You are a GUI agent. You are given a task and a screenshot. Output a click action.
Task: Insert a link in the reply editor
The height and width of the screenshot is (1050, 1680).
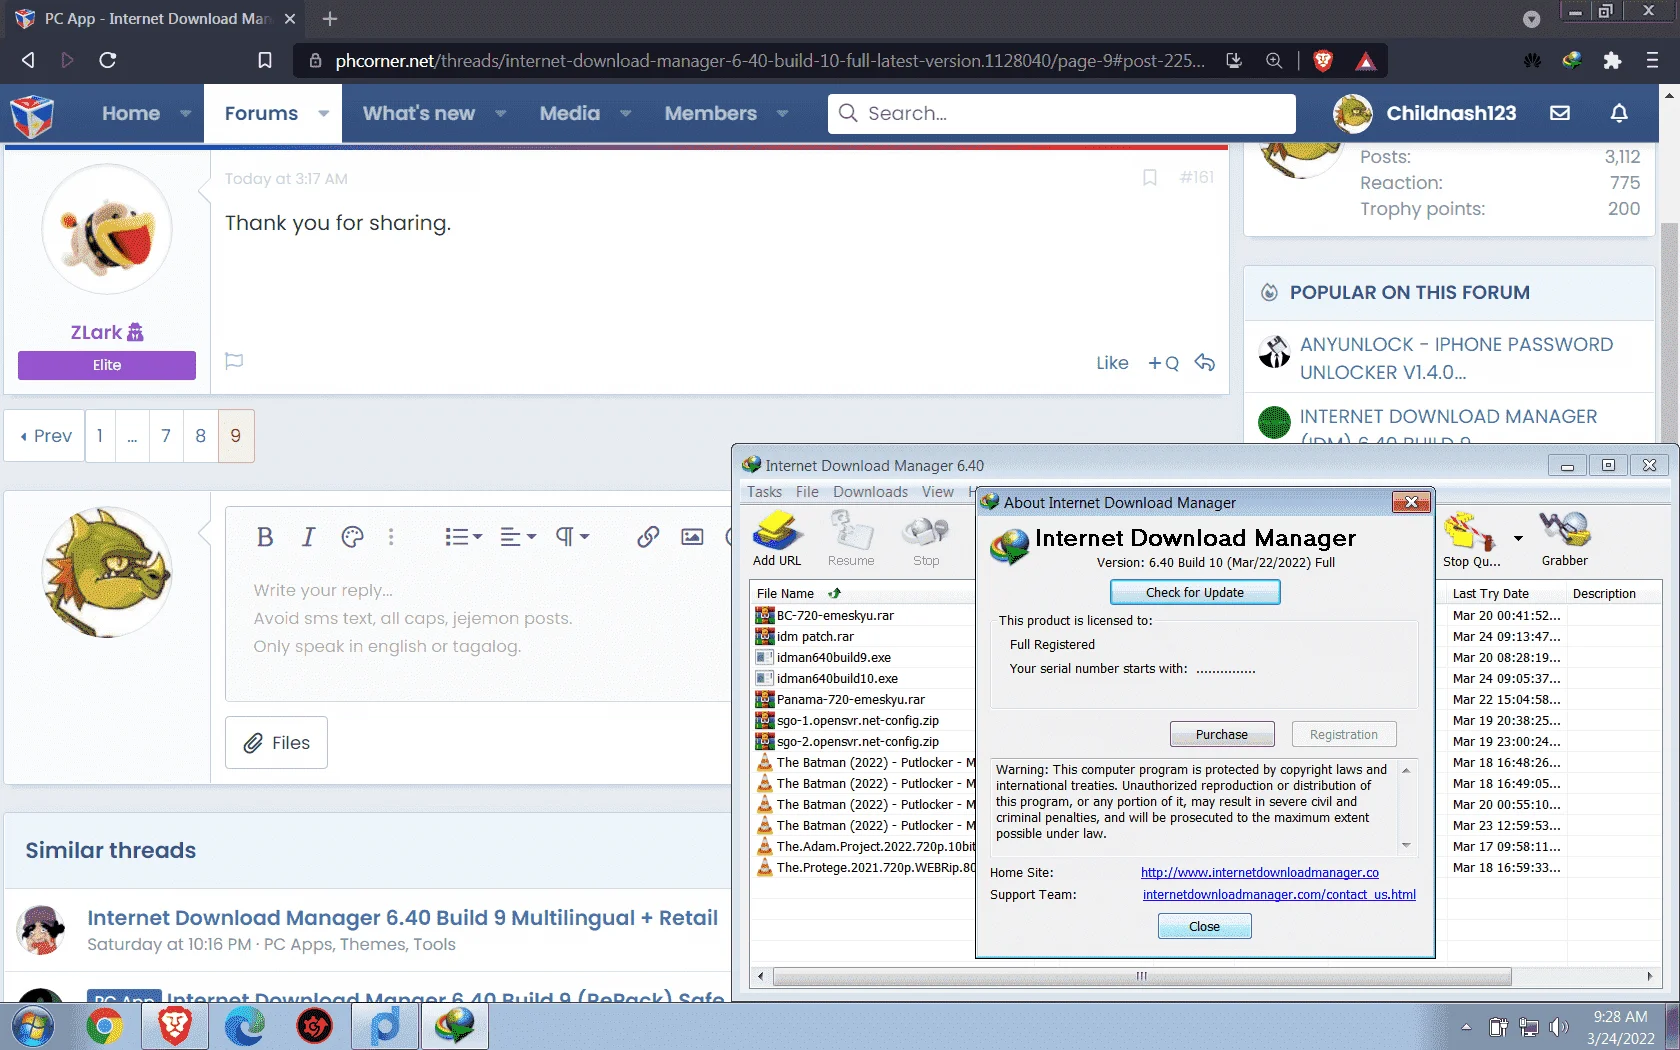tap(648, 537)
